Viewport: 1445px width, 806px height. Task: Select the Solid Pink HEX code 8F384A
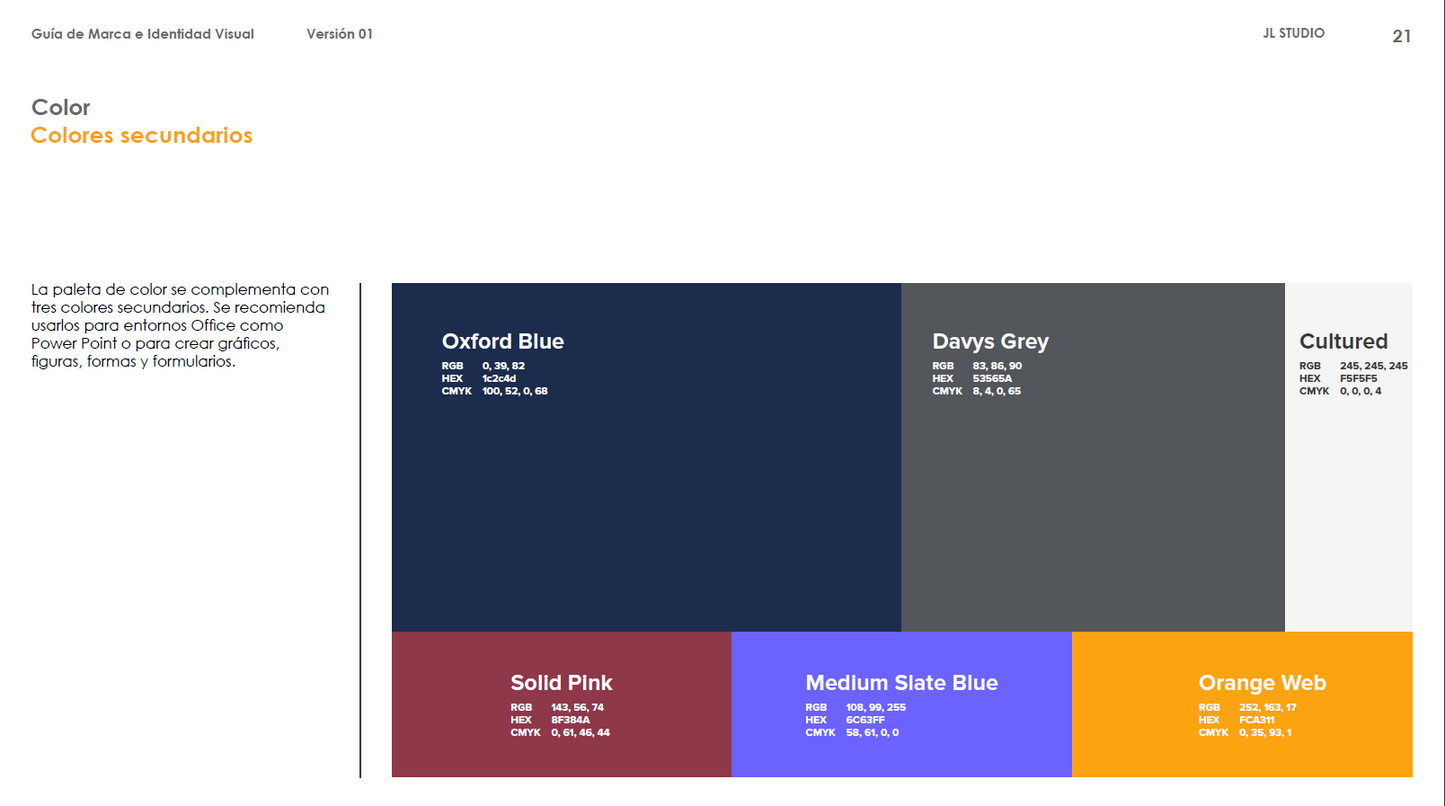coord(570,720)
